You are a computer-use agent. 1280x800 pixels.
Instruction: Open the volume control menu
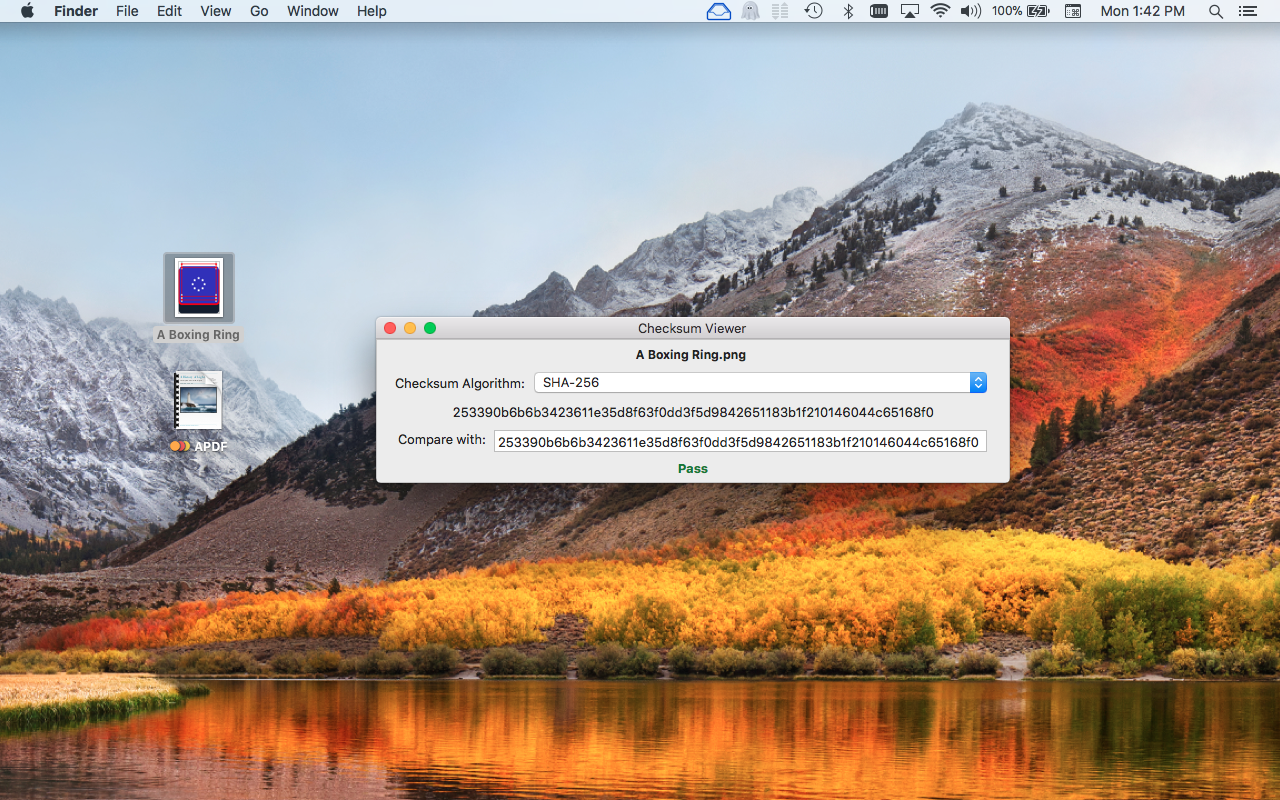[x=970, y=11]
